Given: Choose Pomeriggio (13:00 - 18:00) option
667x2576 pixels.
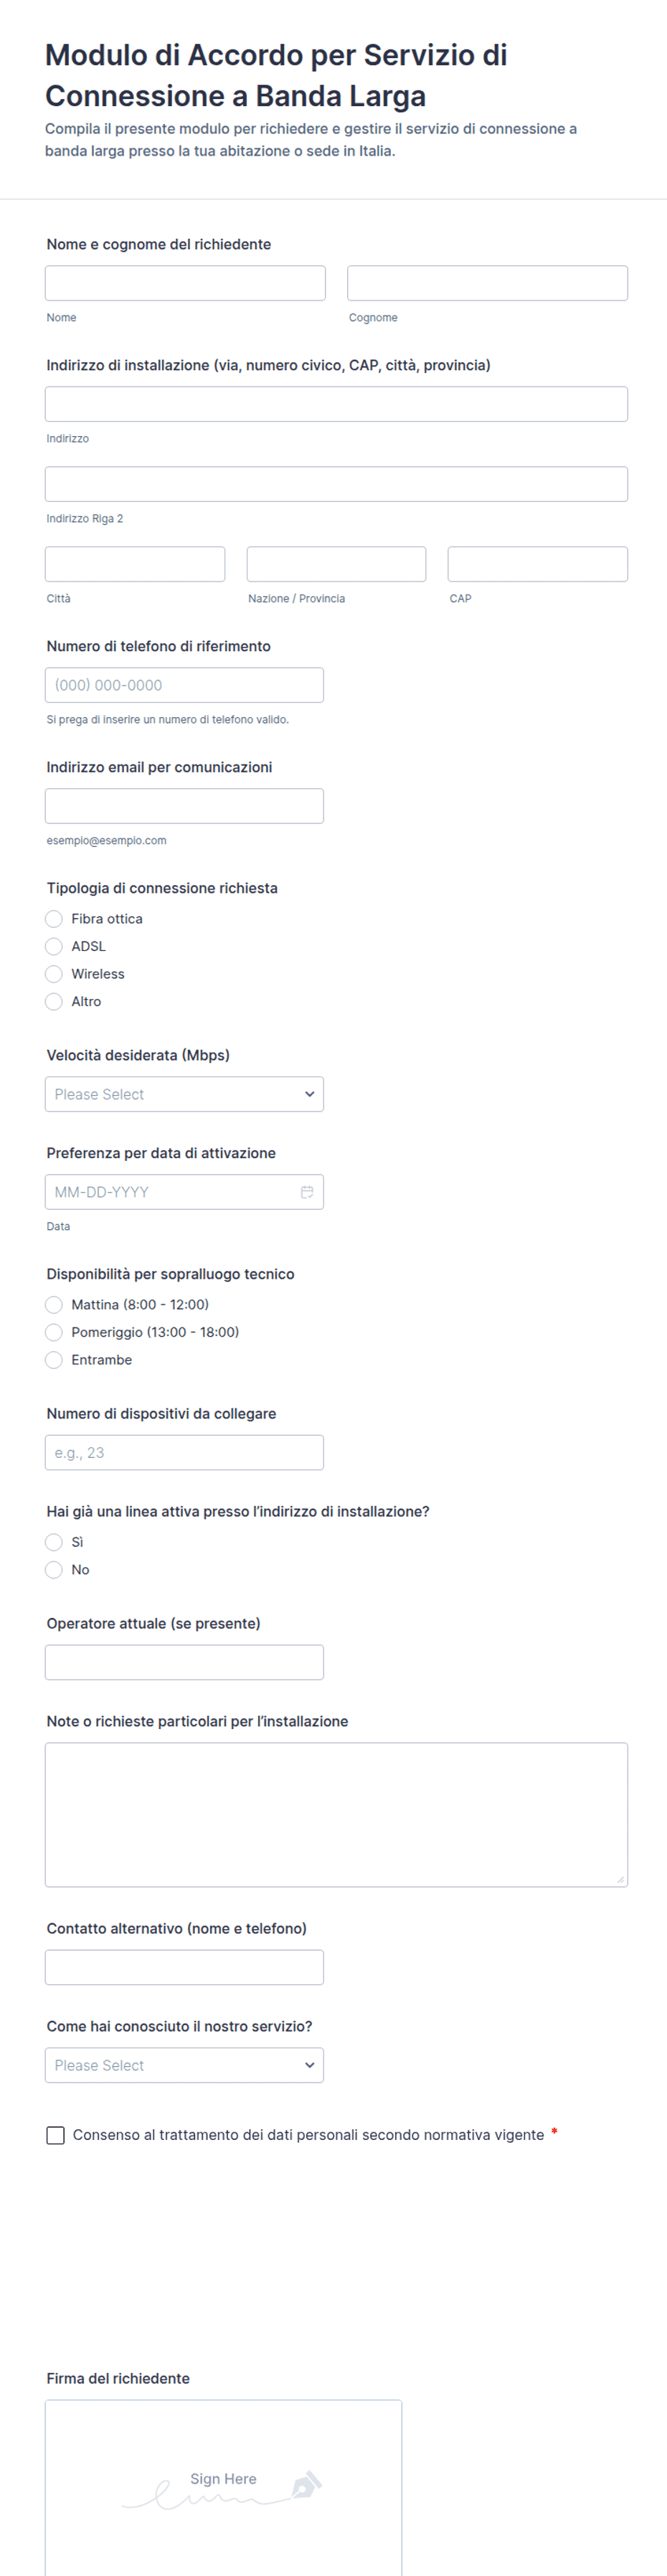Looking at the screenshot, I should tap(54, 1332).
